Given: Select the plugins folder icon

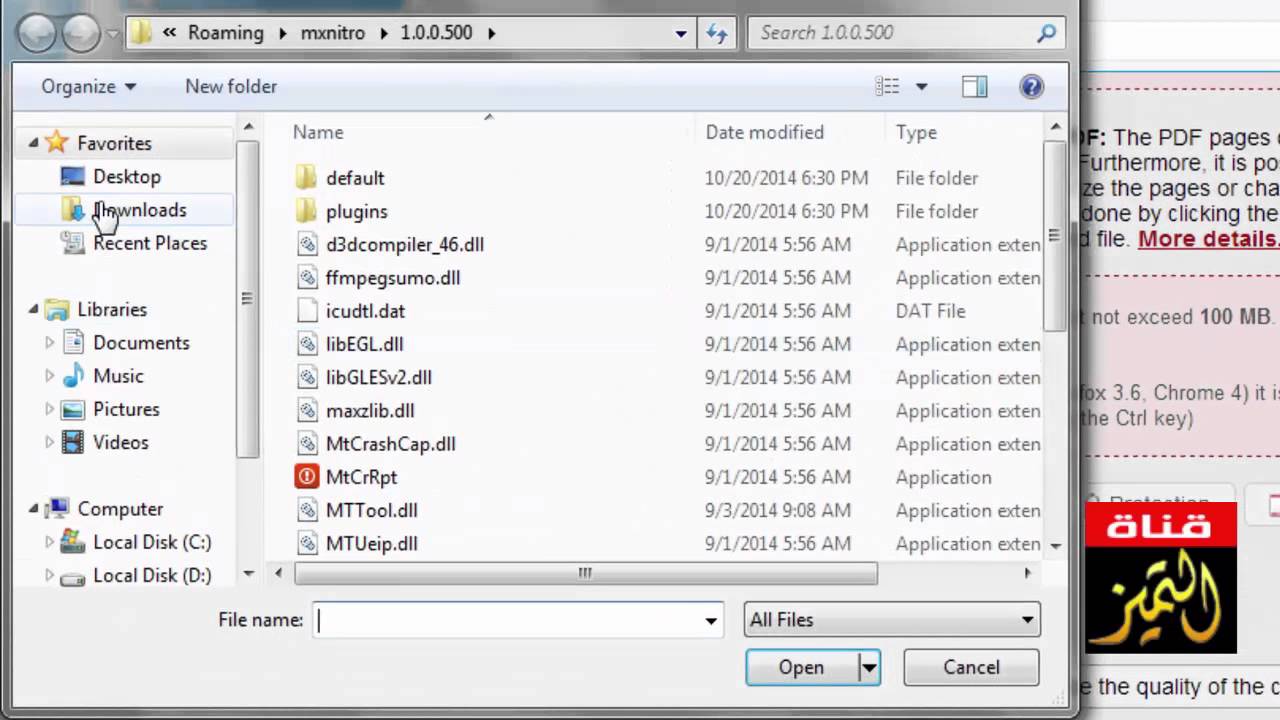Looking at the screenshot, I should [307, 211].
